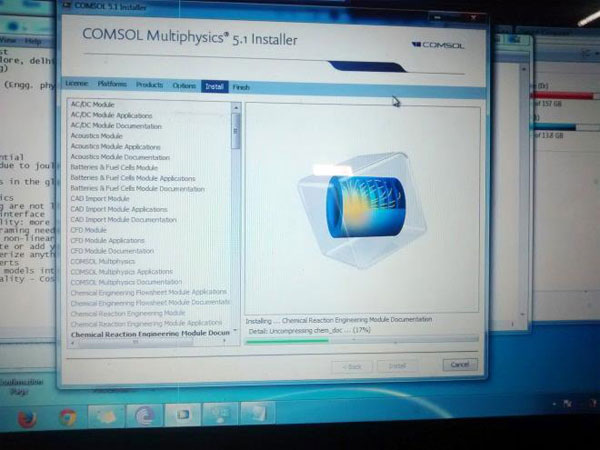Click the green installation progress bar
The image size is (600, 450).
tap(287, 341)
